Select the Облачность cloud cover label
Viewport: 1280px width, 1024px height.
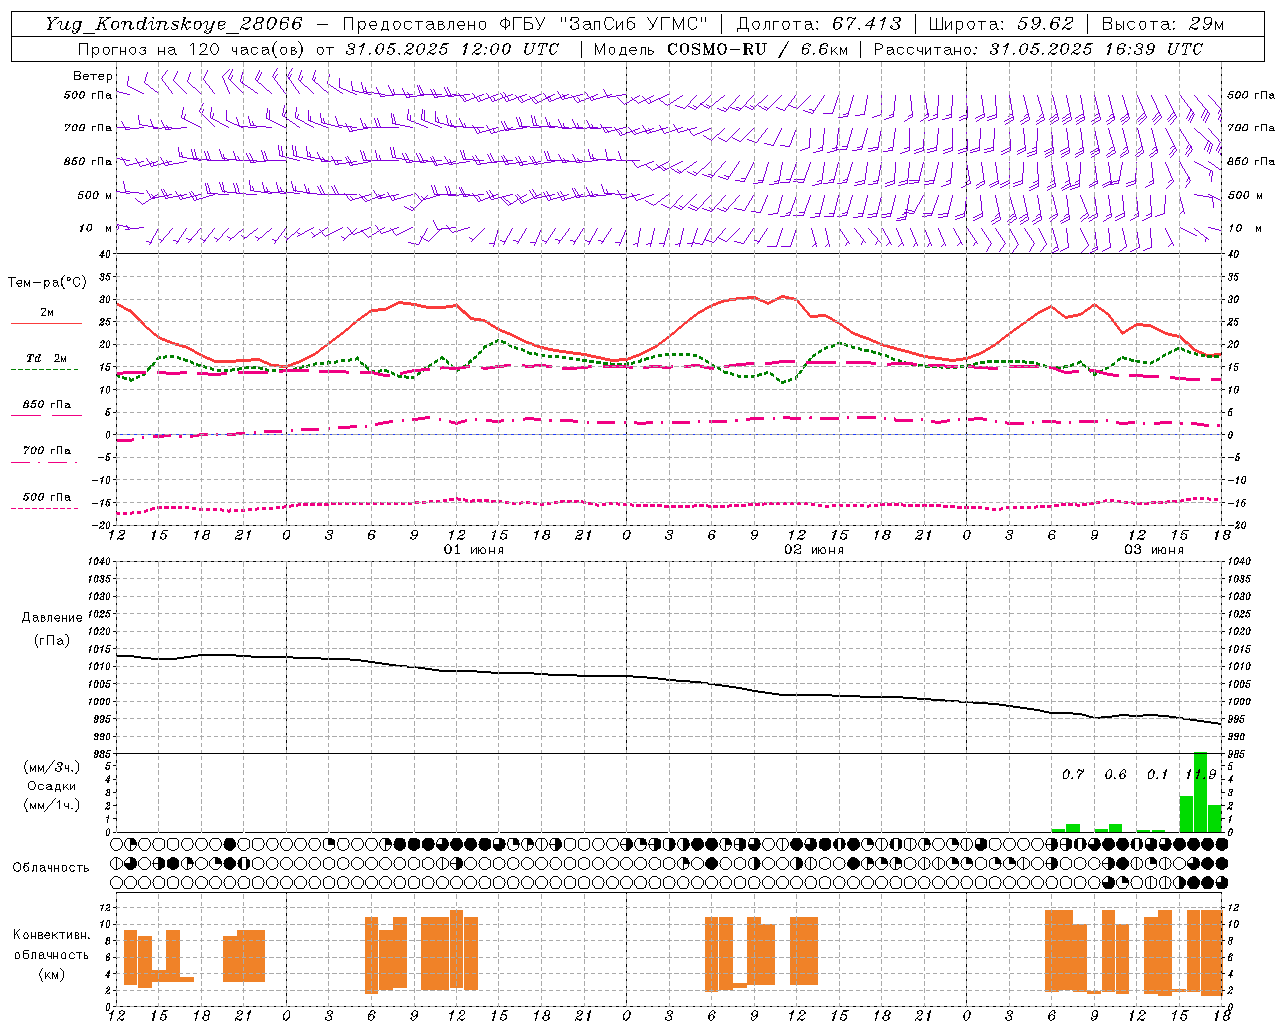51,867
